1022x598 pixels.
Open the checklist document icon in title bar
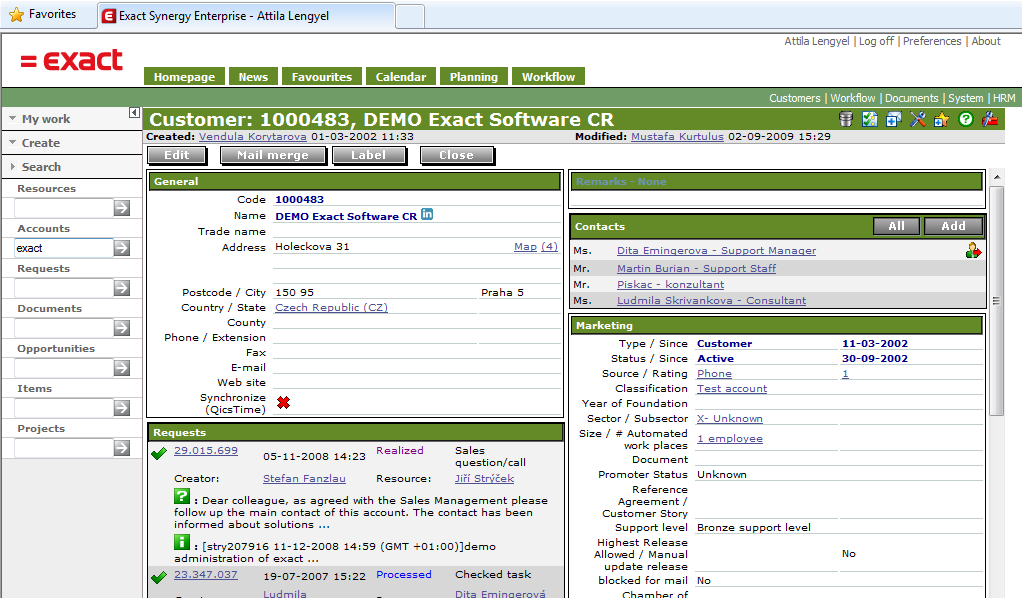[x=869, y=119]
